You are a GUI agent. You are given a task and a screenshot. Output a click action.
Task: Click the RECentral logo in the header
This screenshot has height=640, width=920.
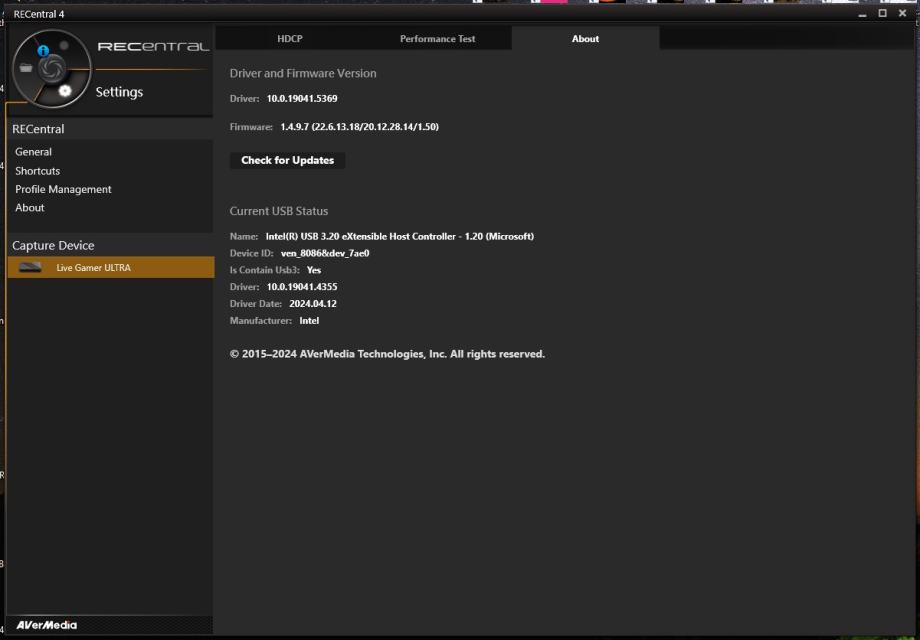[153, 46]
